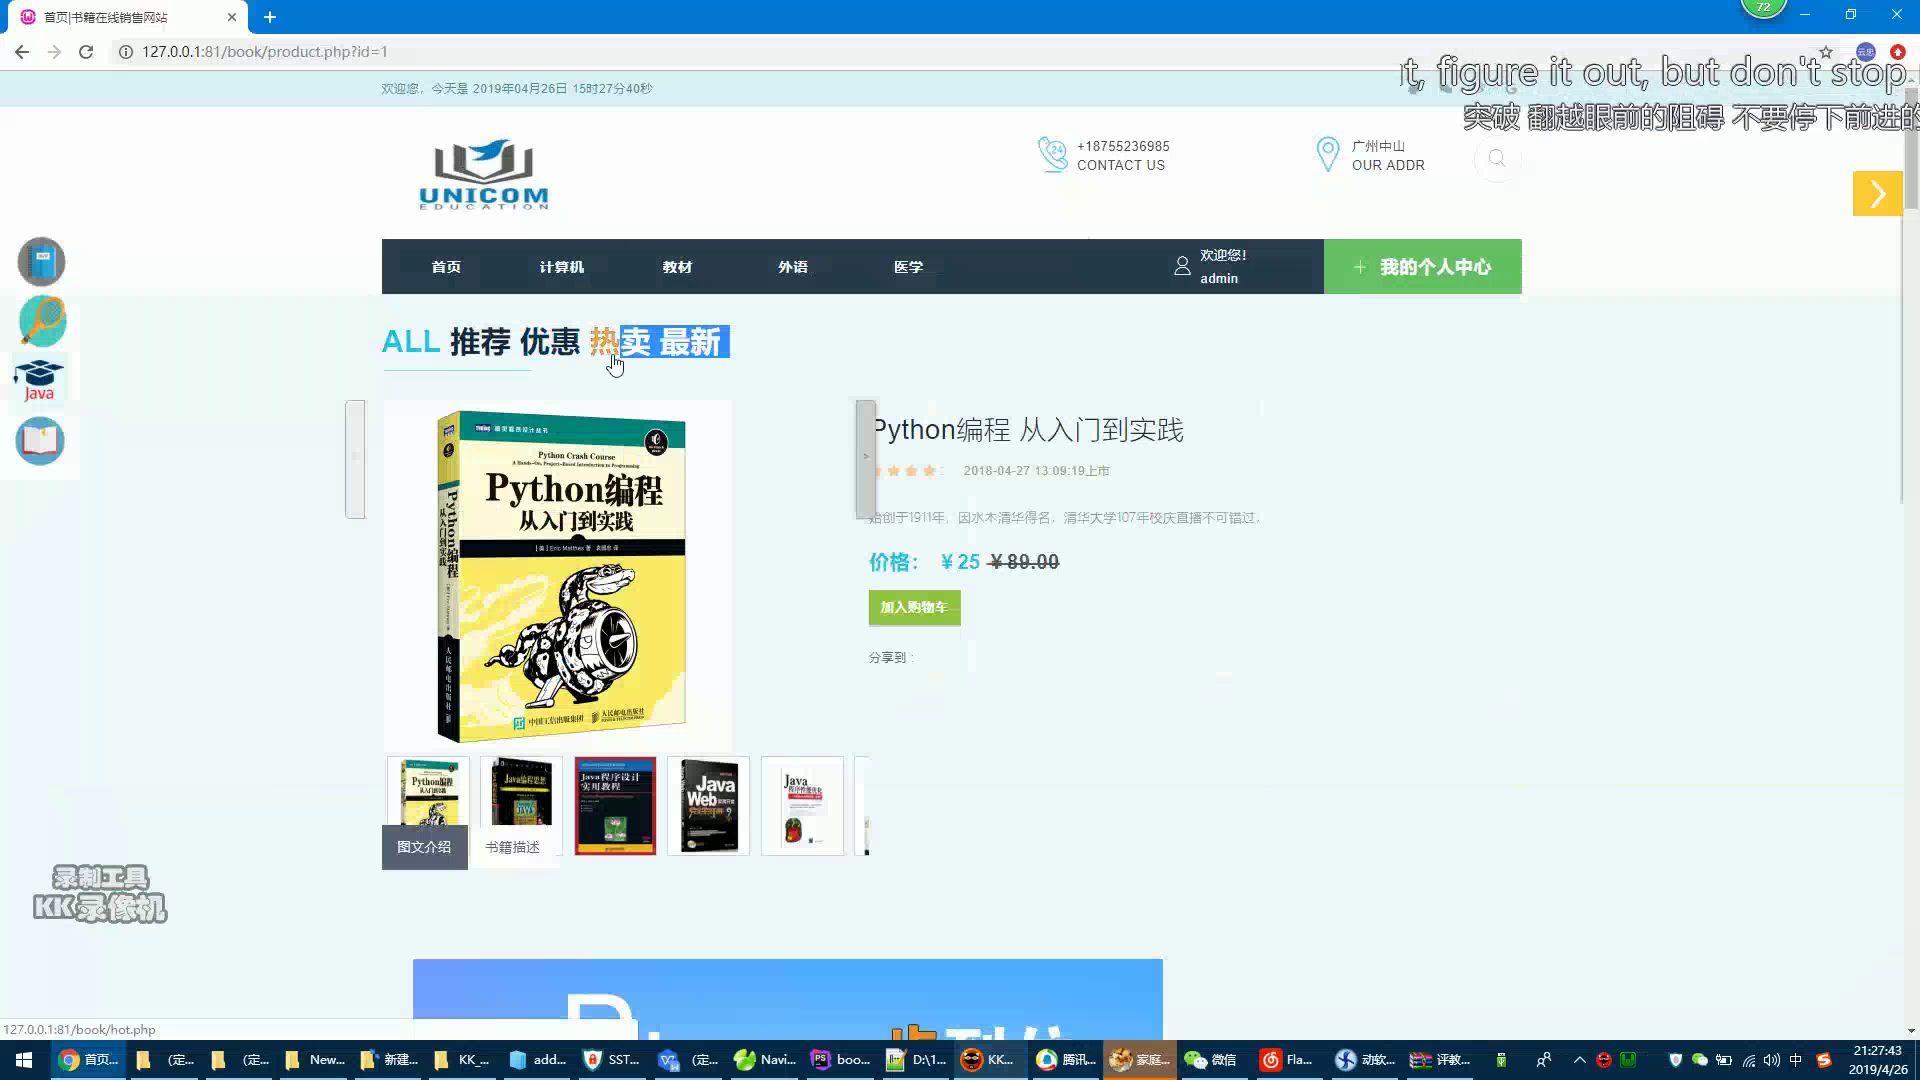Select the 推荐 filter heading
The height and width of the screenshot is (1080, 1920).
click(480, 342)
